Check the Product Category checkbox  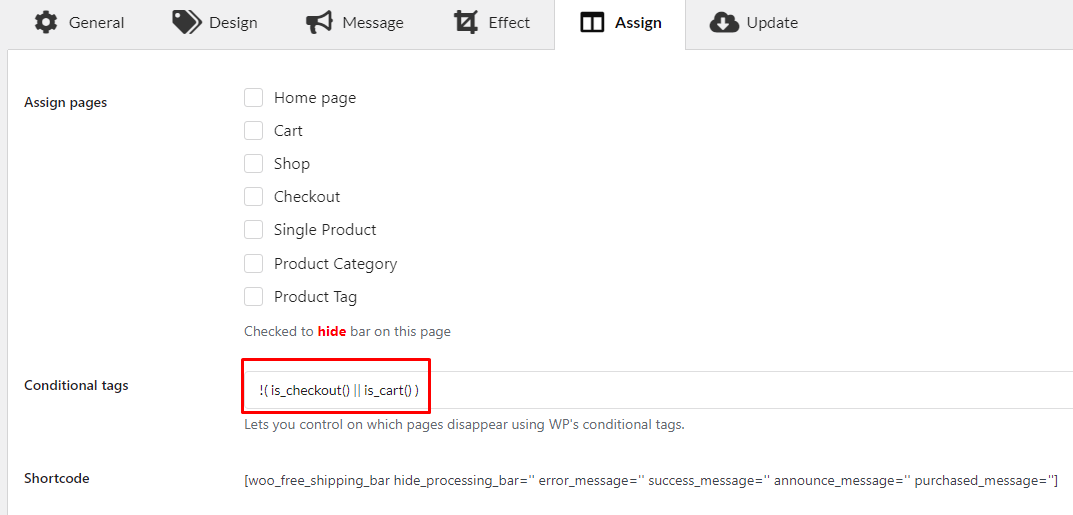tap(254, 263)
